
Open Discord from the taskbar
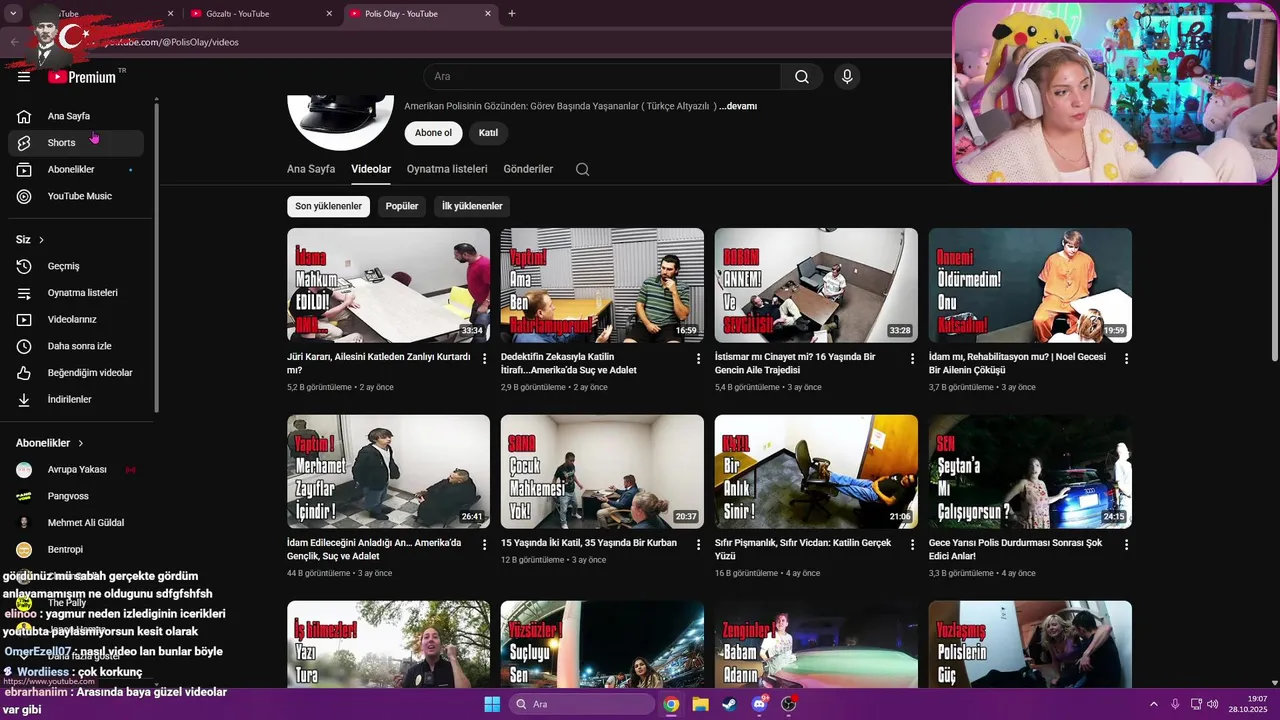coord(759,704)
